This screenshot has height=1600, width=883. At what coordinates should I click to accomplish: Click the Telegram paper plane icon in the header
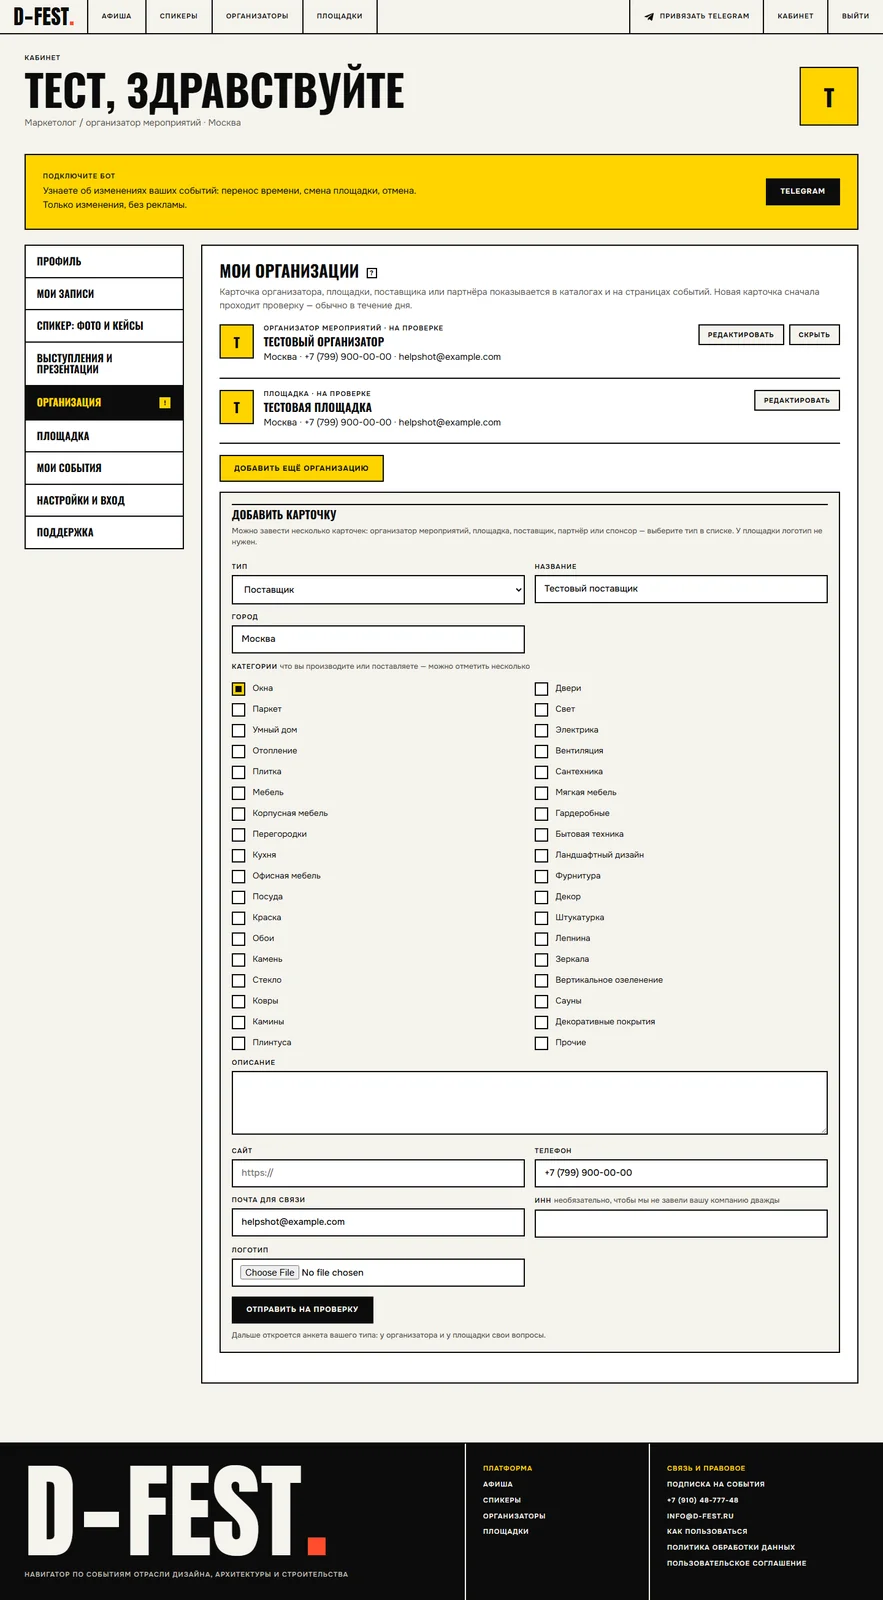coord(649,17)
